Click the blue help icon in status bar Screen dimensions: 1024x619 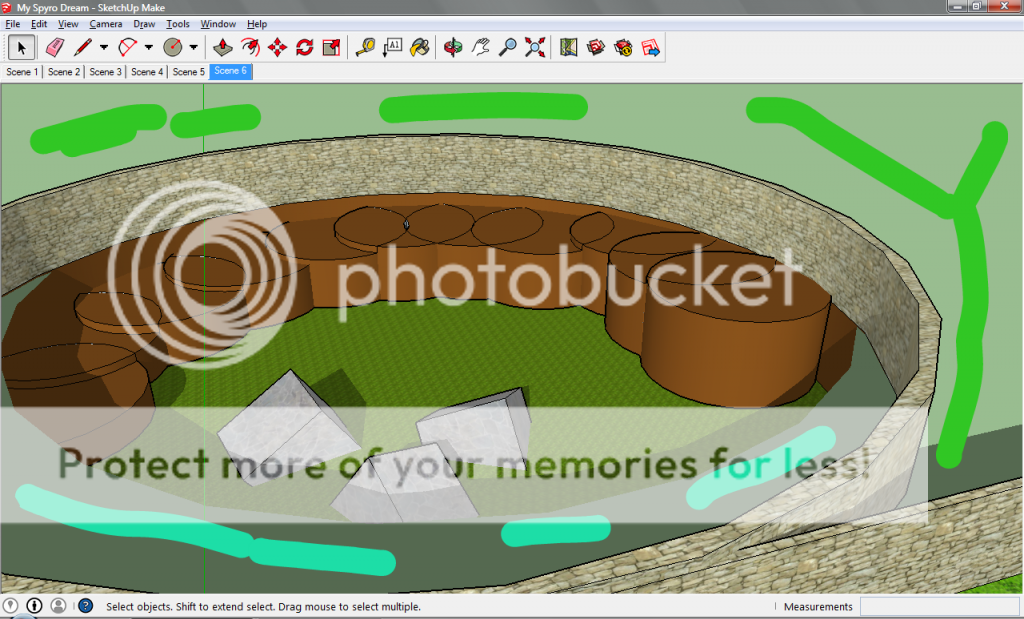pyautogui.click(x=86, y=606)
